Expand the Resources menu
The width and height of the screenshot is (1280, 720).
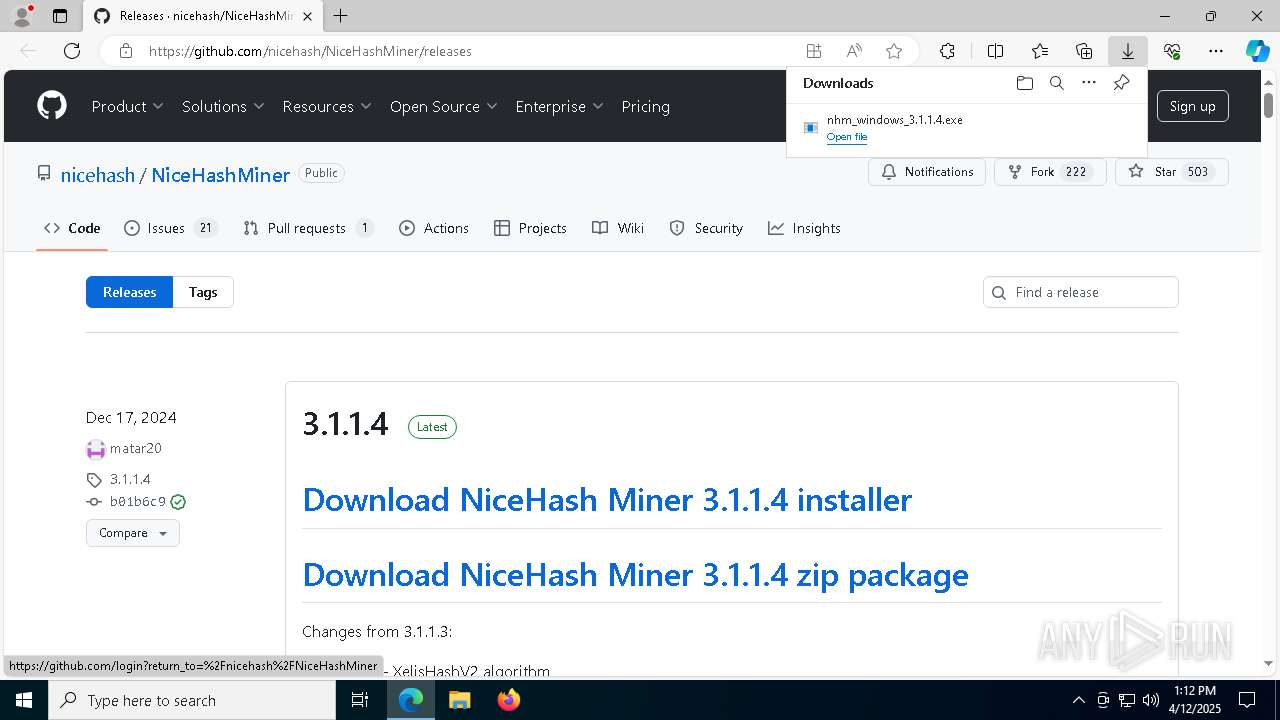pos(327,106)
